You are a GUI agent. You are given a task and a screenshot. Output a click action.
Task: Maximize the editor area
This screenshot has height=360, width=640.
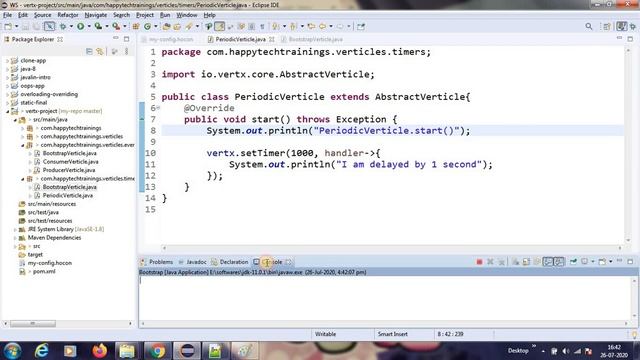(x=630, y=39)
